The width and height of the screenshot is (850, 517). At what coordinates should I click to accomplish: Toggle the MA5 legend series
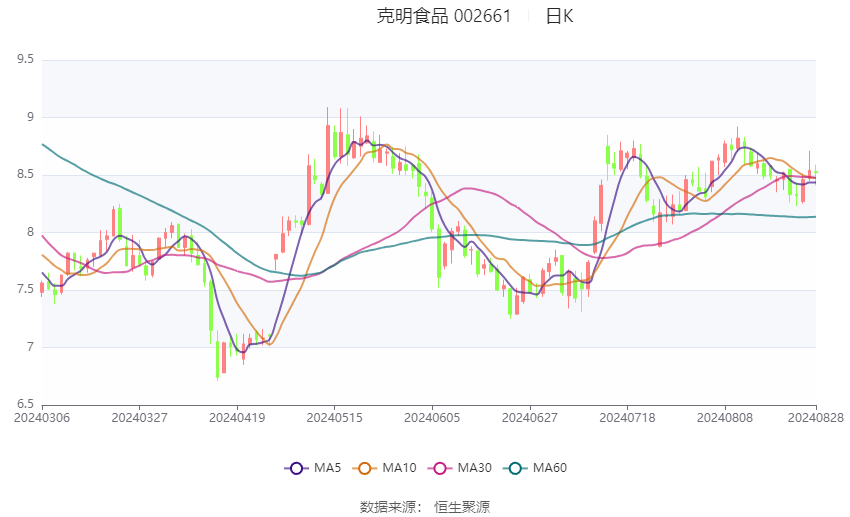(313, 468)
